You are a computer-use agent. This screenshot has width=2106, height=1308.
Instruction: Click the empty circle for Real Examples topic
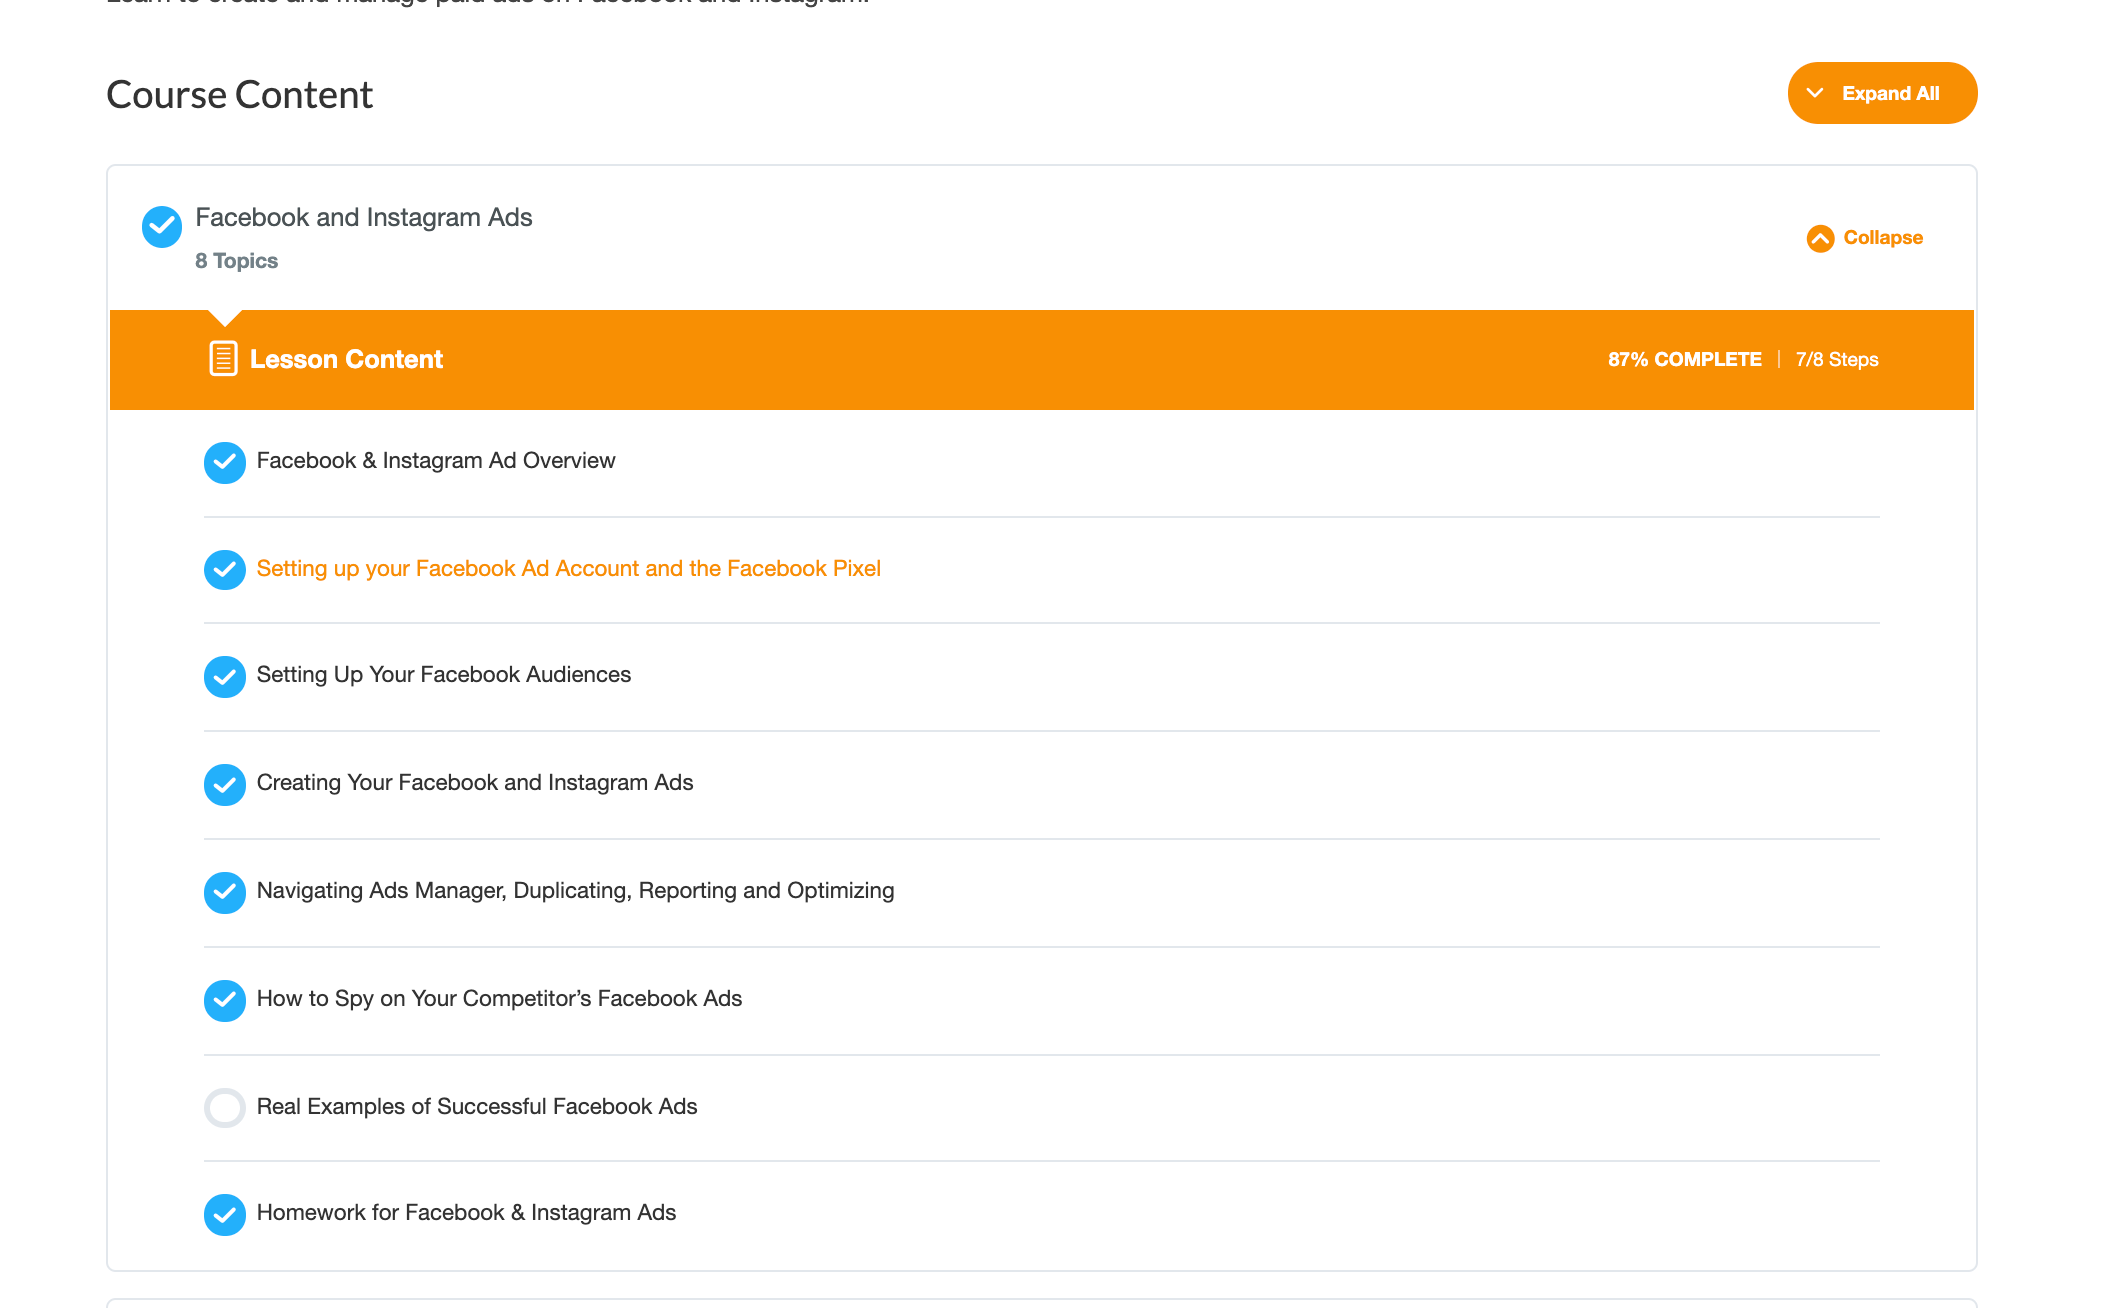point(225,1108)
